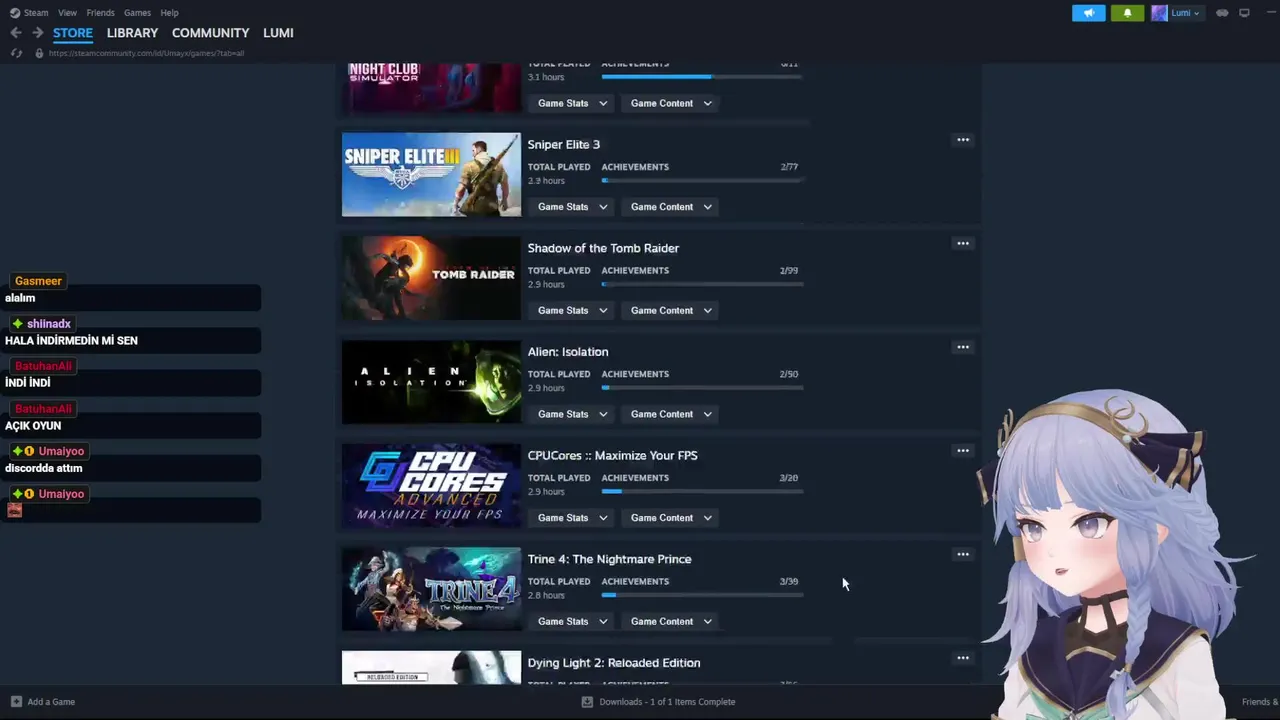
Task: Open the Steam menu
Action: coord(36,13)
